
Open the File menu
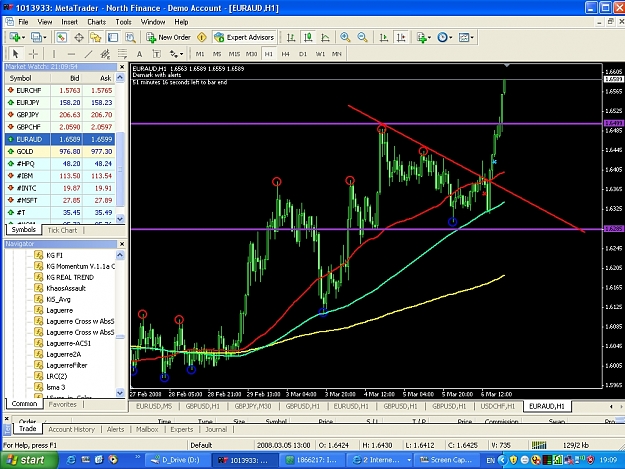pos(23,22)
